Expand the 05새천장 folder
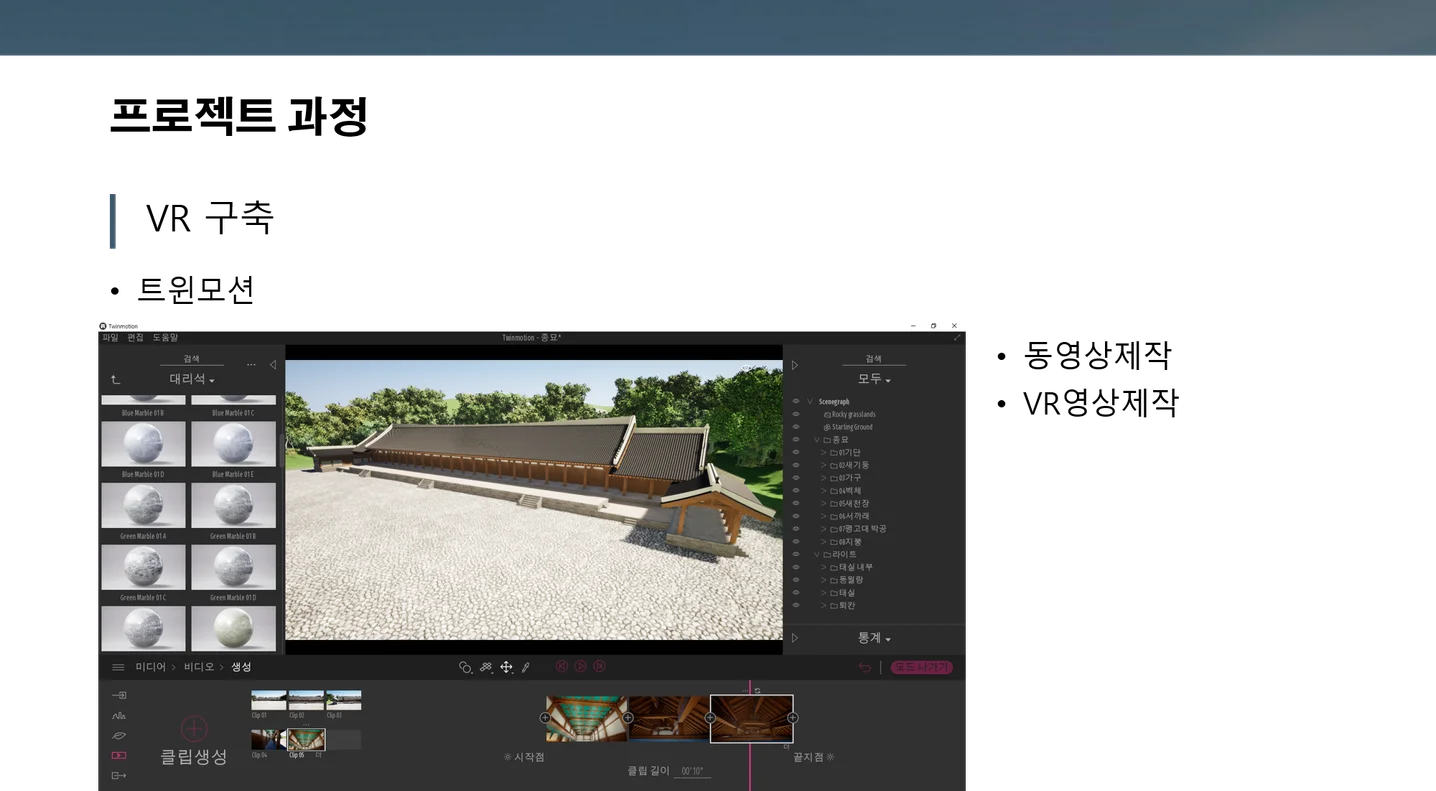The height and width of the screenshot is (791, 1436). 824,503
